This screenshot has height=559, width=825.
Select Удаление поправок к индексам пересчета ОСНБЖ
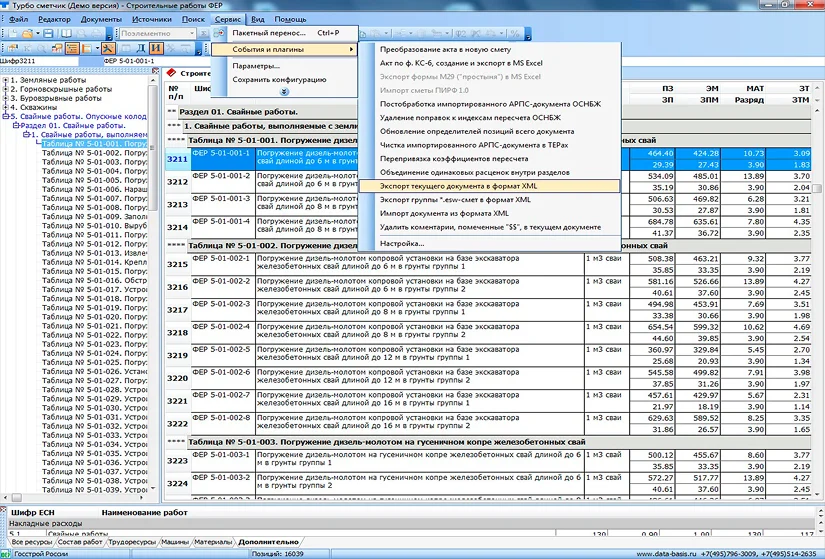[x=489, y=117]
